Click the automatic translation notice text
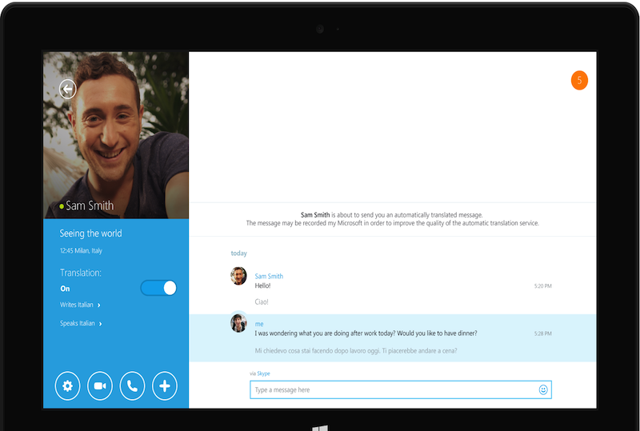The image size is (640, 431). pos(392,219)
